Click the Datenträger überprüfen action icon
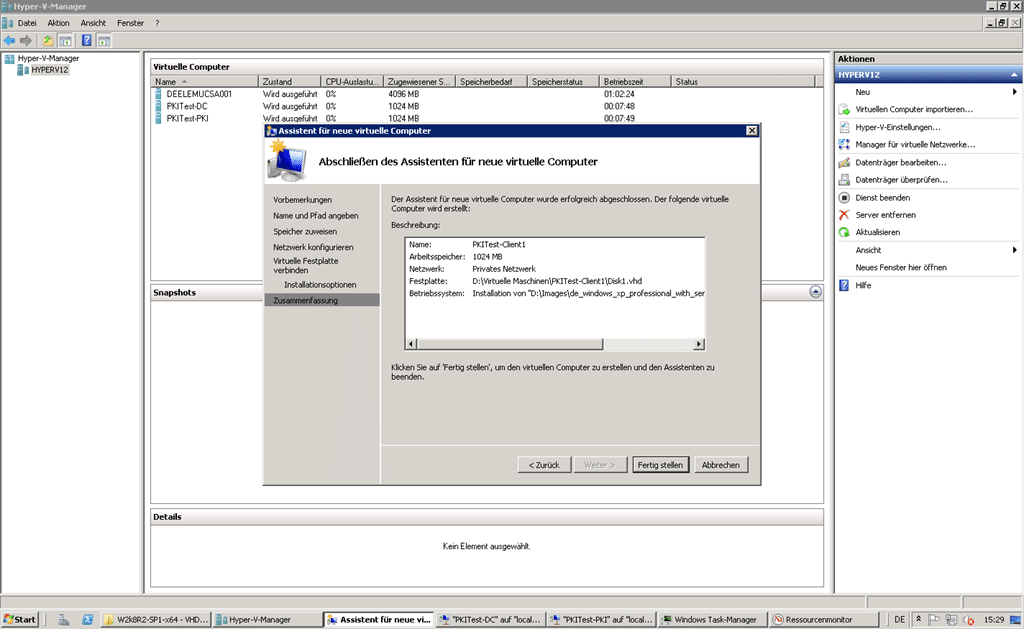The width and height of the screenshot is (1024, 629). [844, 180]
